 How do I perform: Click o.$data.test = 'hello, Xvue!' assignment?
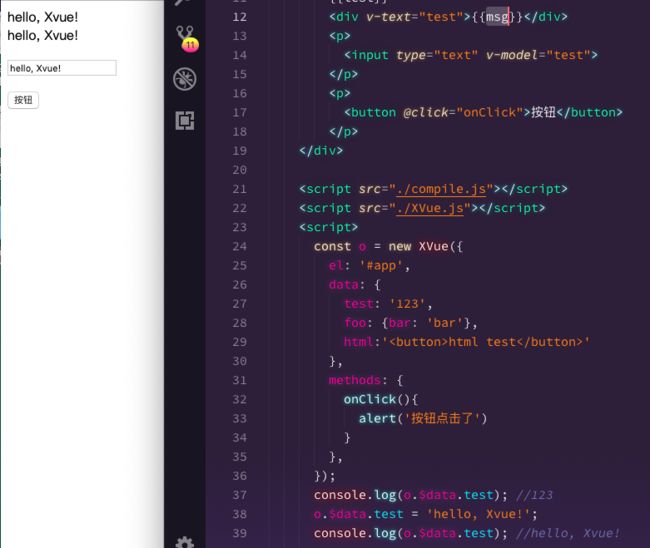pyautogui.click(x=425, y=514)
